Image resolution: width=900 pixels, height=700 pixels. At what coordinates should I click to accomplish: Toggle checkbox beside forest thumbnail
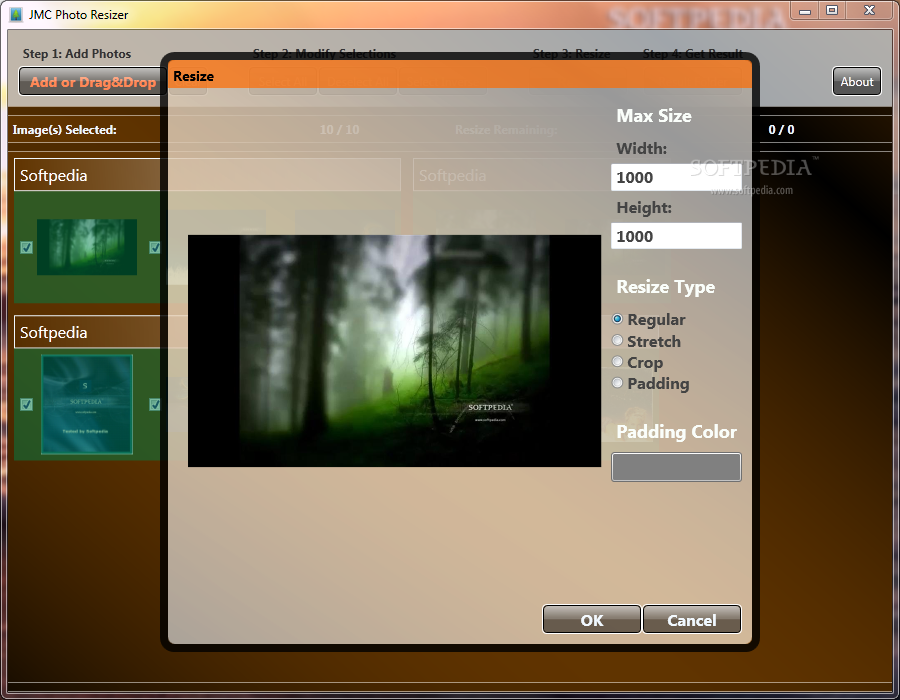point(26,247)
